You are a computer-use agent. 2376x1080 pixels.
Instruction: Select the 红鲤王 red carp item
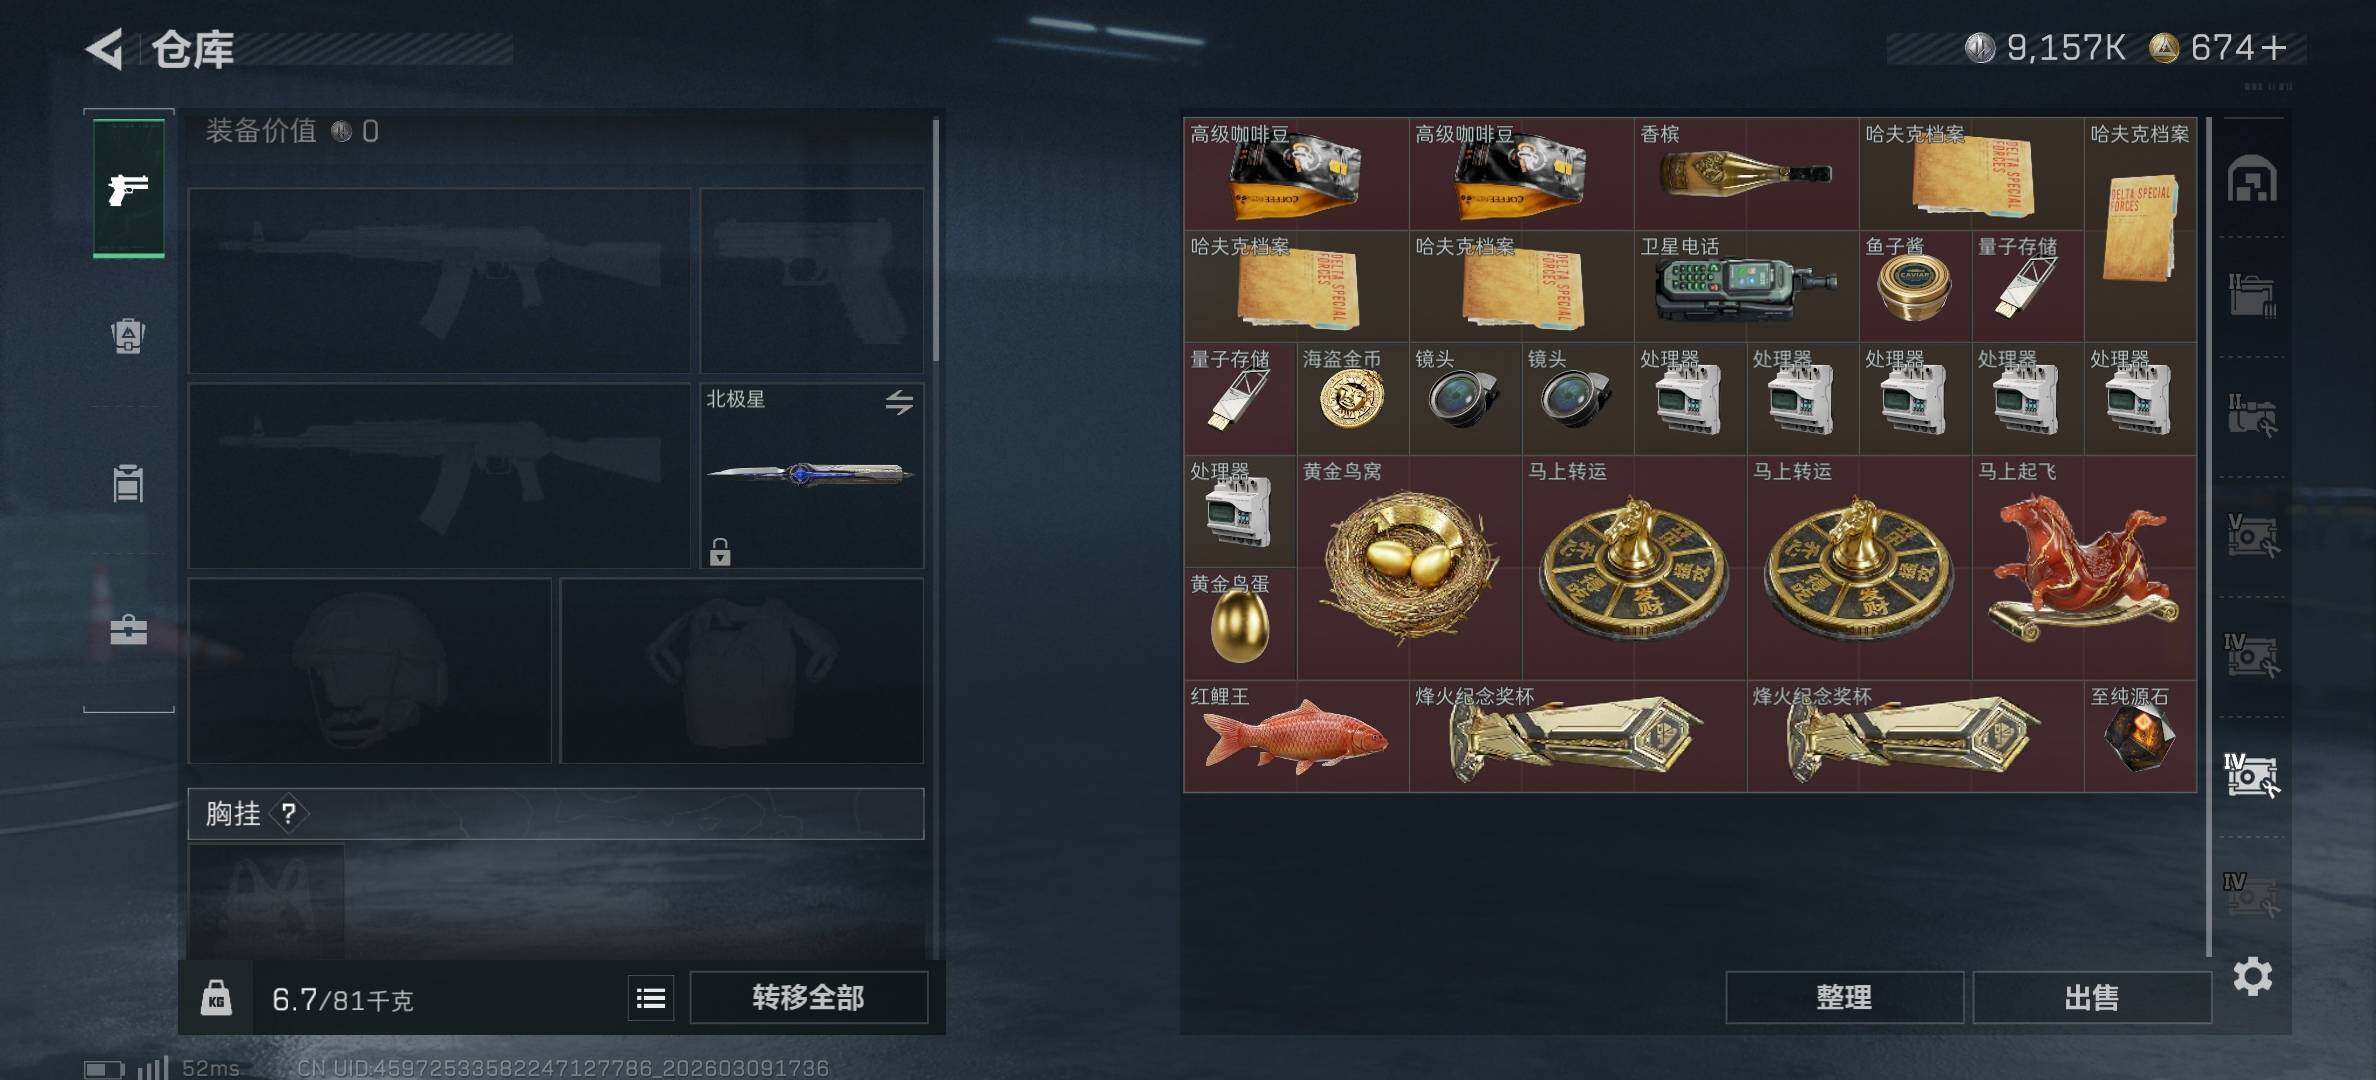click(x=1296, y=737)
